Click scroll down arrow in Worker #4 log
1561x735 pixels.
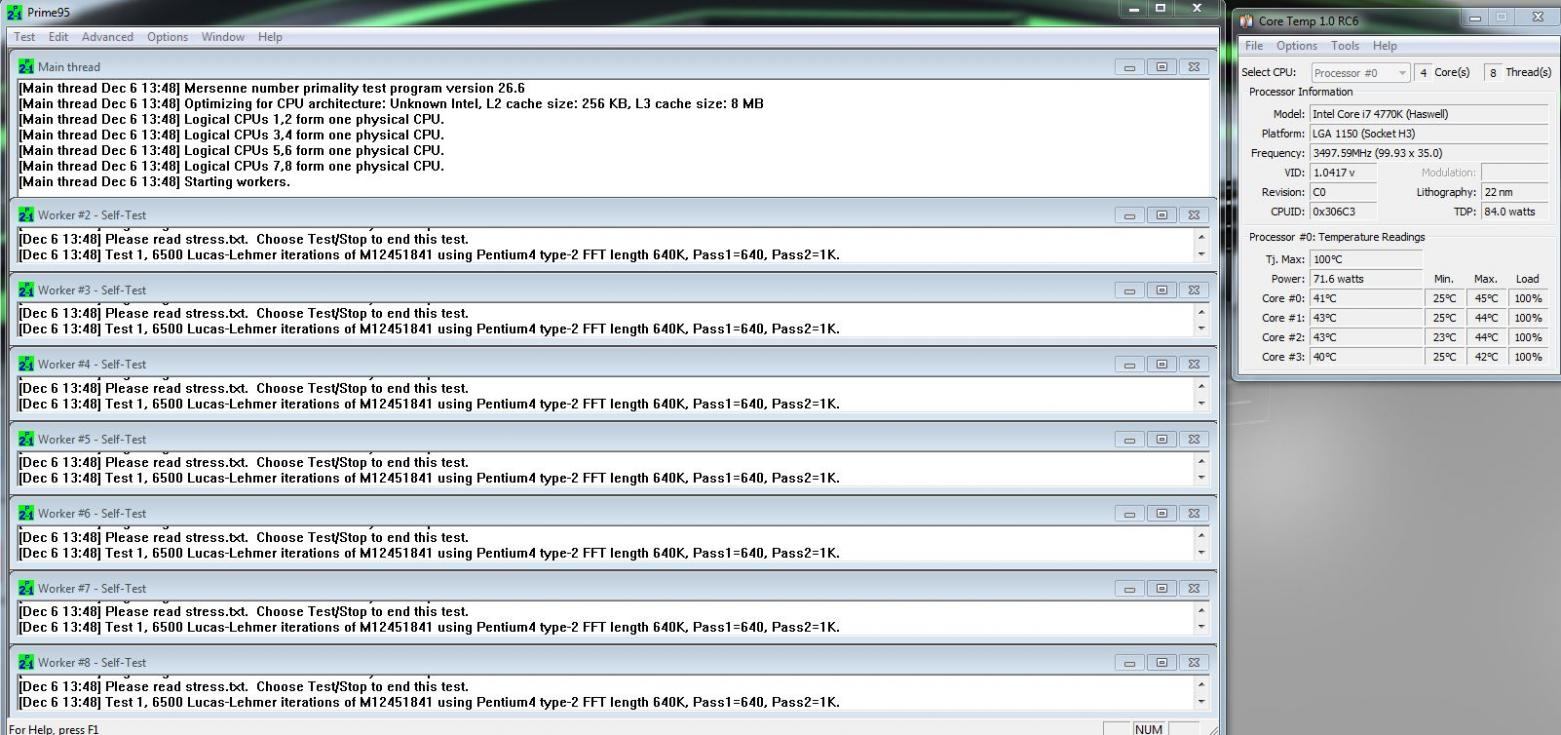coord(1201,403)
